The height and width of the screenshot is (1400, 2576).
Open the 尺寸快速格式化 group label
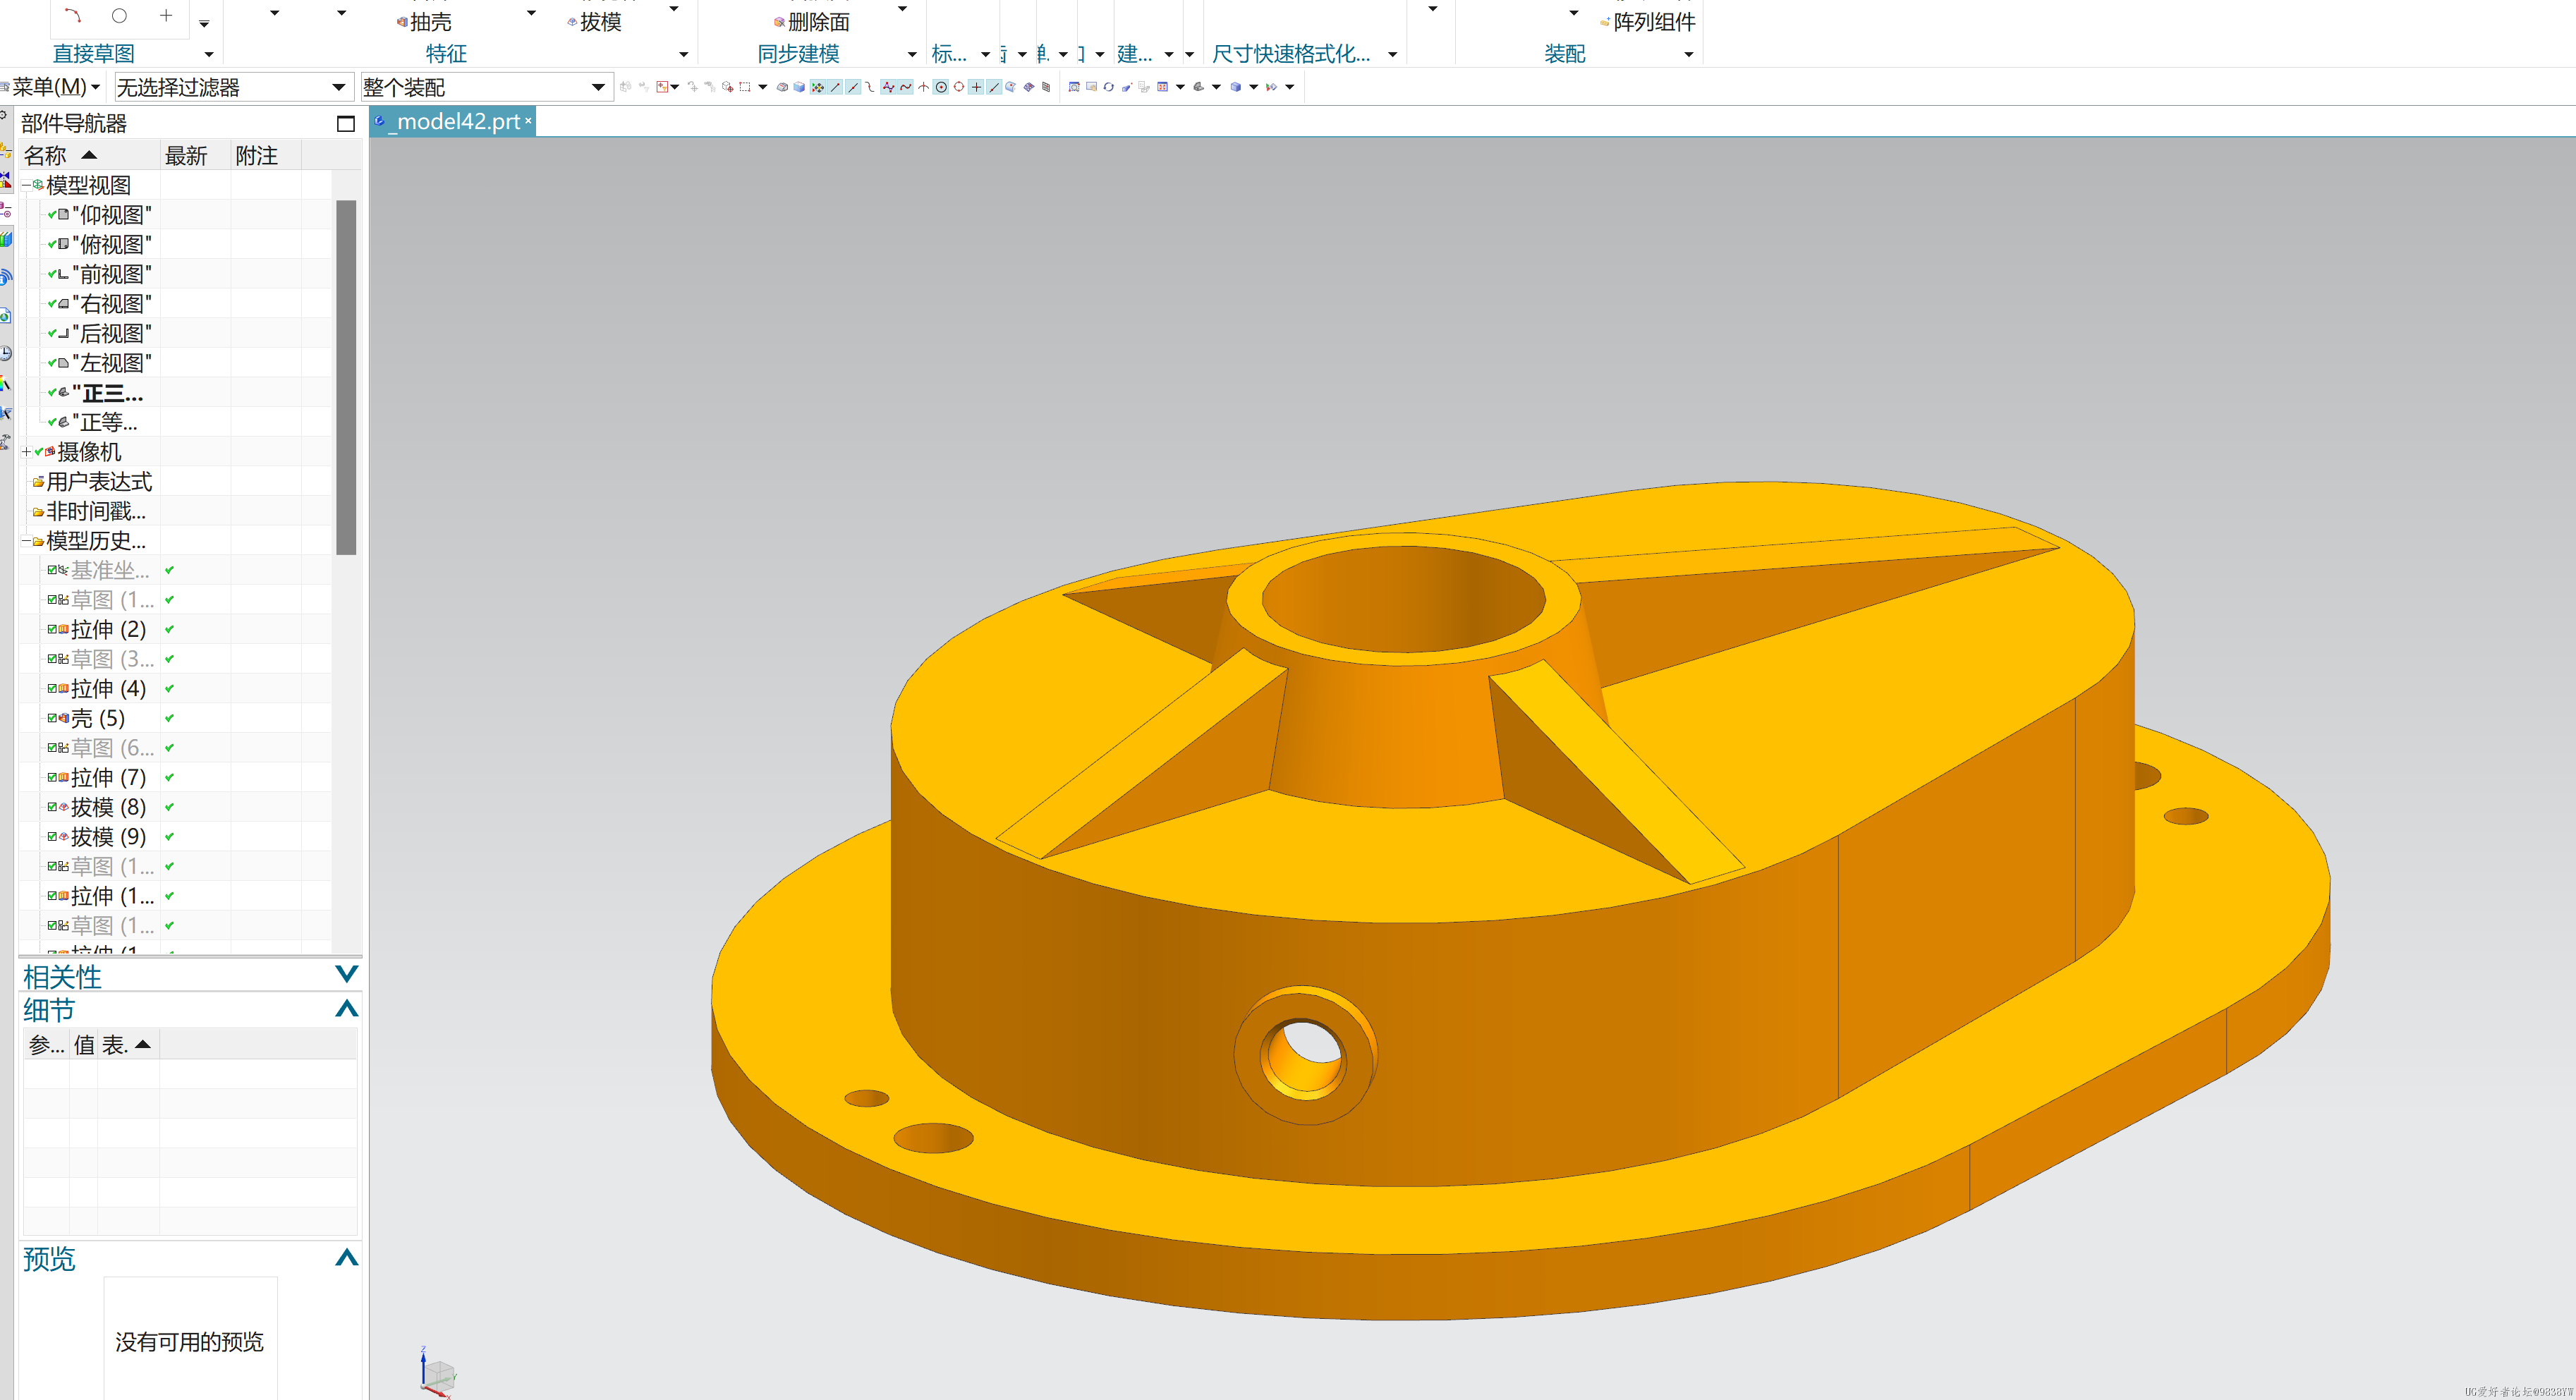(1291, 53)
